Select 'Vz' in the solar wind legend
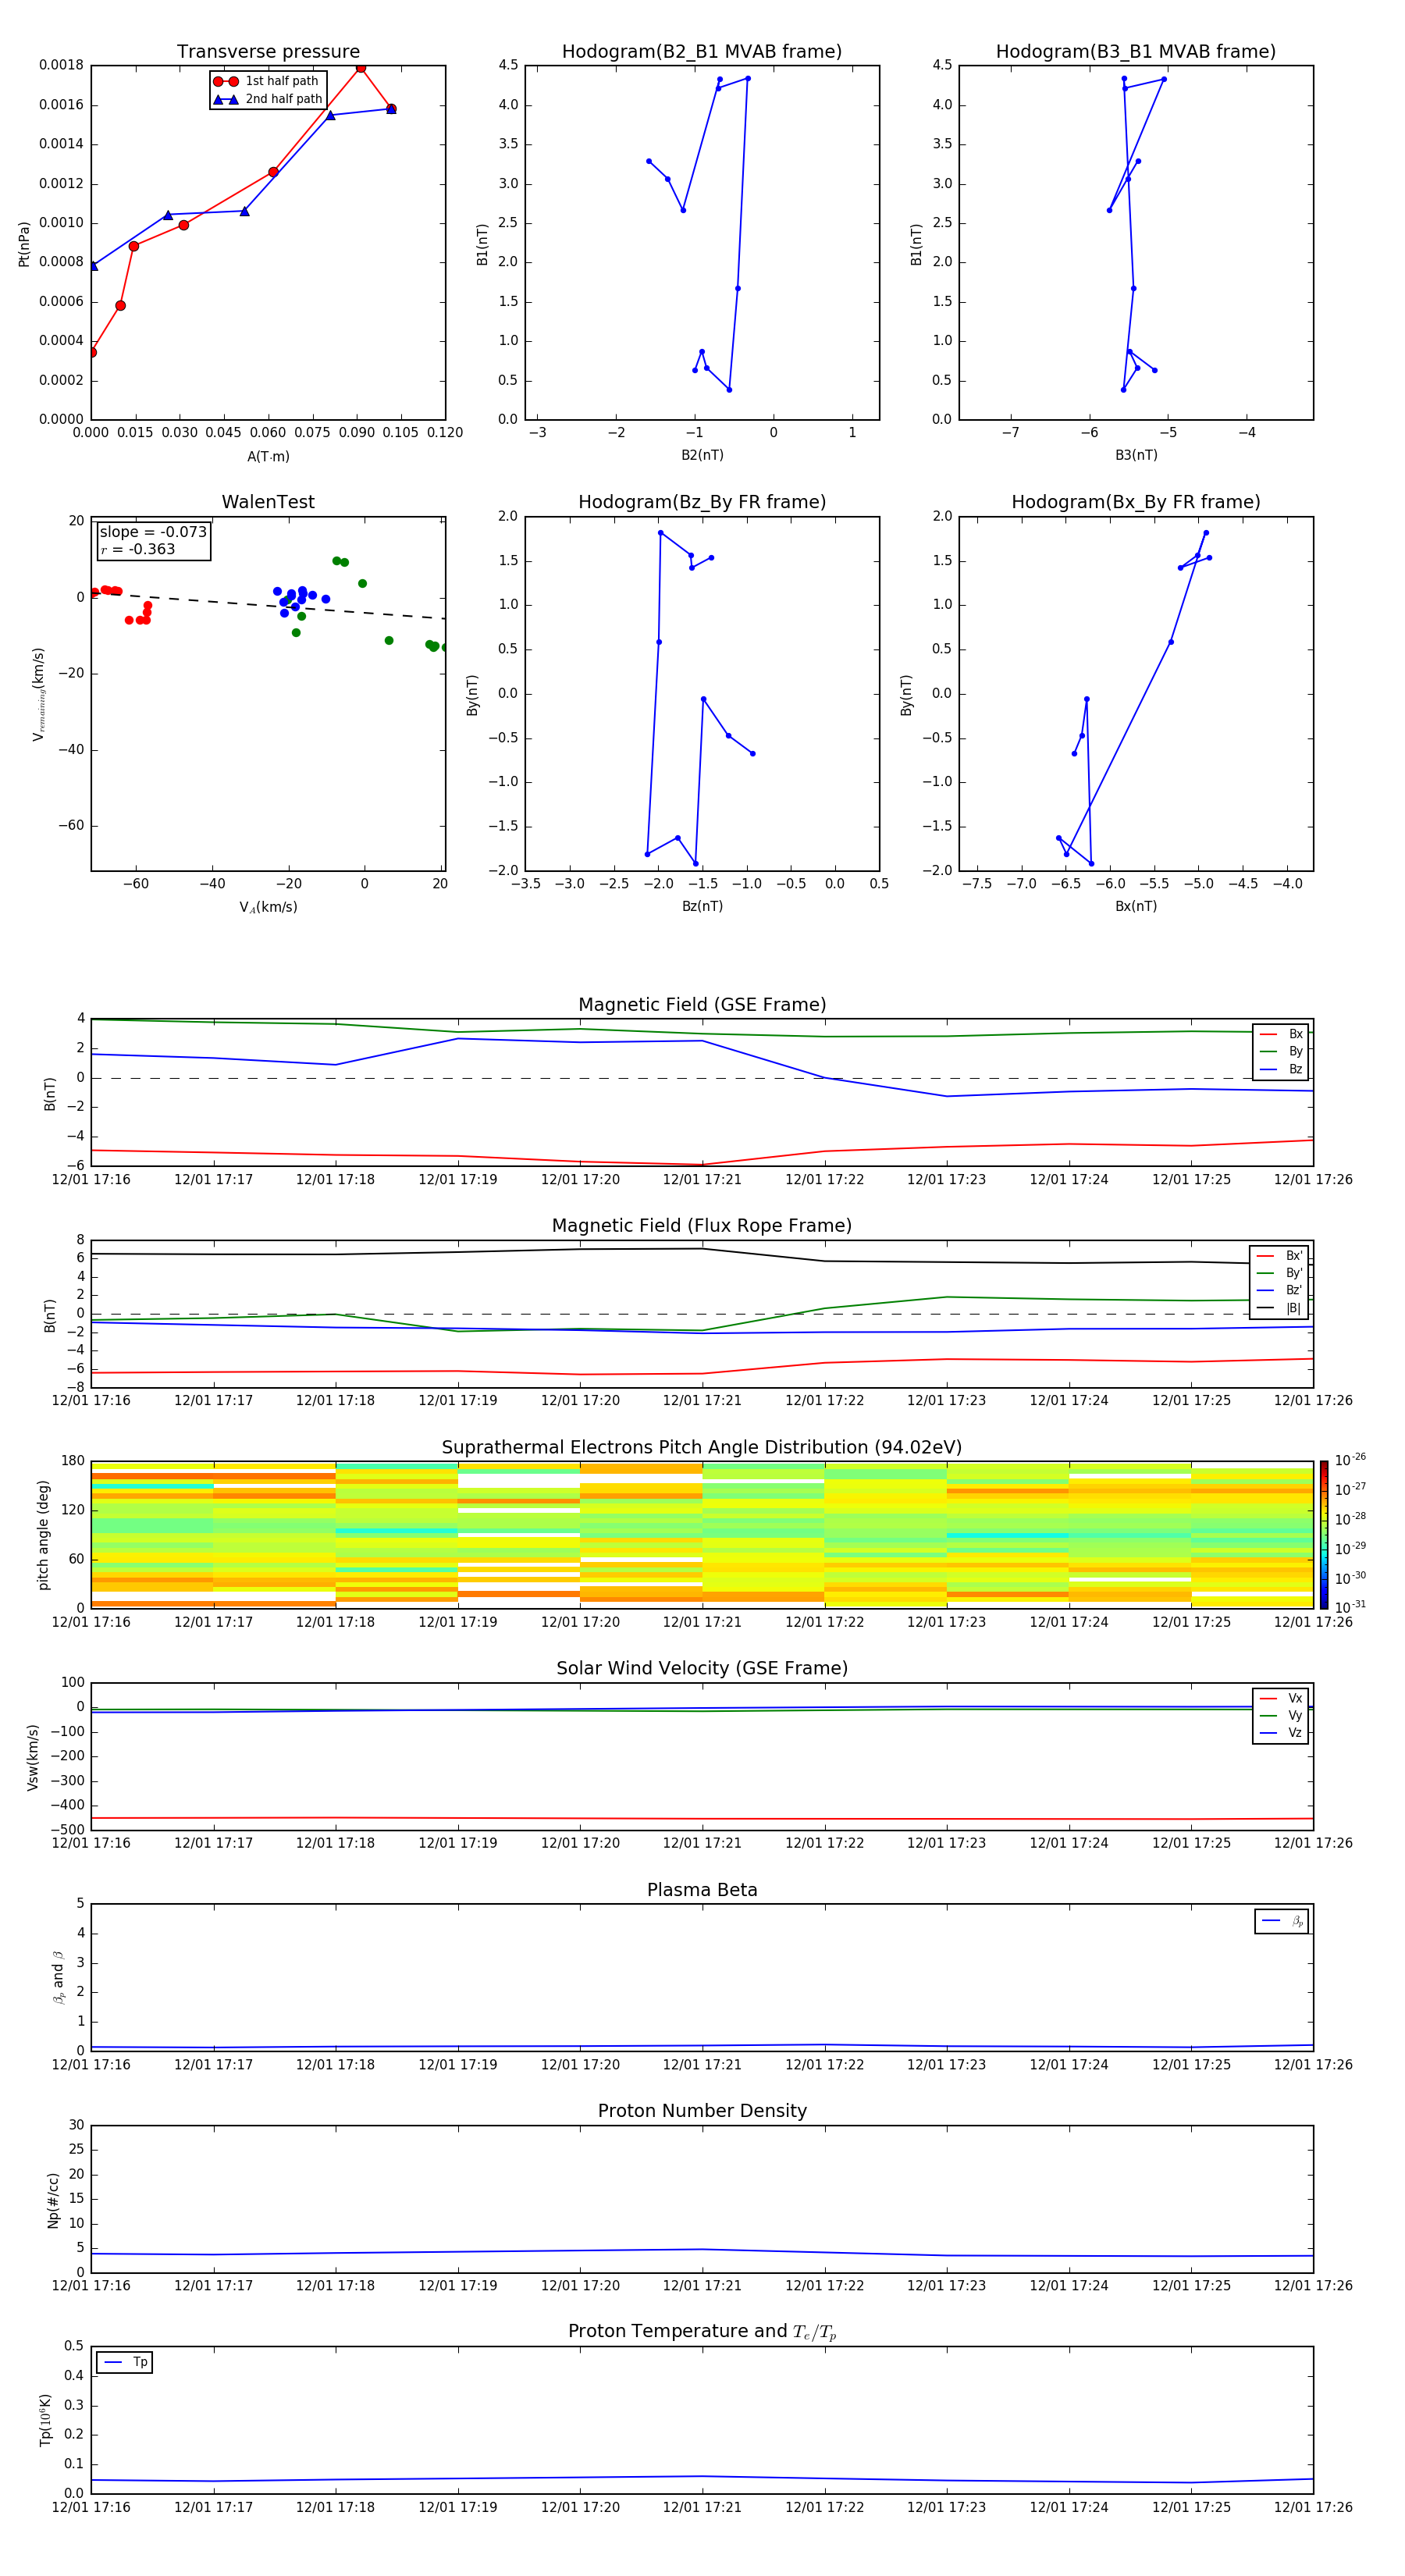Image resolution: width=1405 pixels, height=2576 pixels. [1281, 1733]
